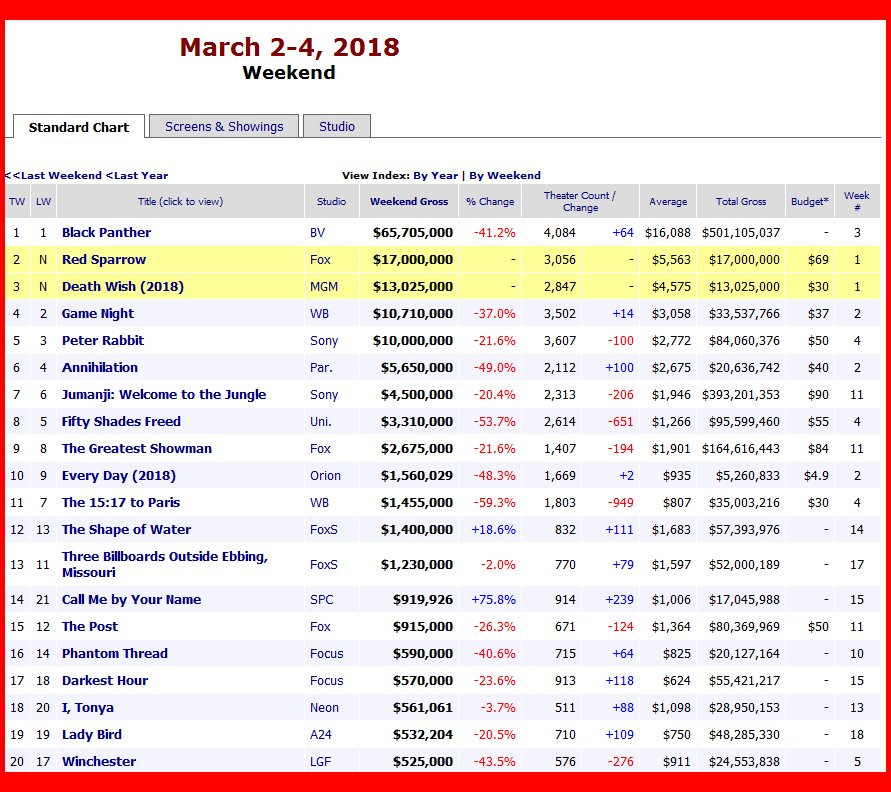The height and width of the screenshot is (792, 891).
Task: Click LGF studio in Winchester row
Action: click(320, 761)
